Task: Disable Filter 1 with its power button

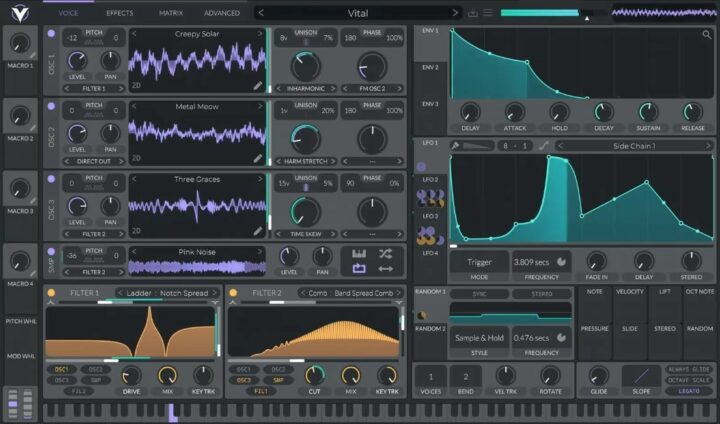Action: [x=52, y=293]
